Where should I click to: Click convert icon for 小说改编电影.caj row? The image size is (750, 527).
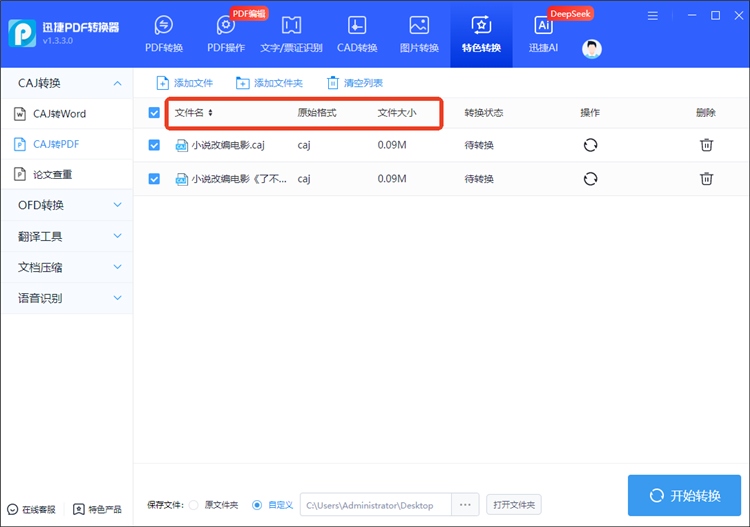(x=590, y=145)
